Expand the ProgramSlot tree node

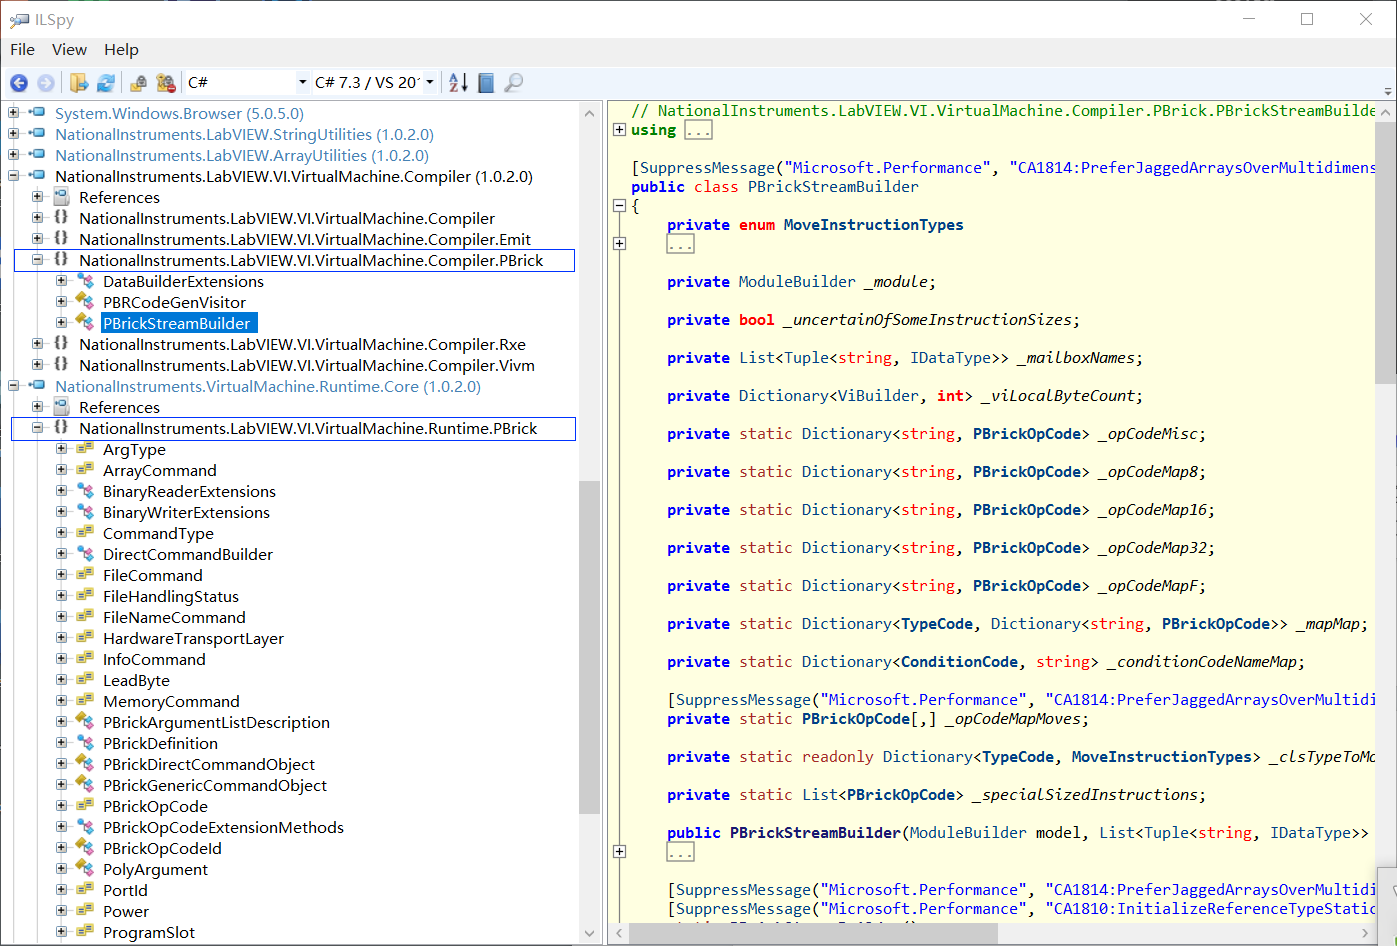61,932
